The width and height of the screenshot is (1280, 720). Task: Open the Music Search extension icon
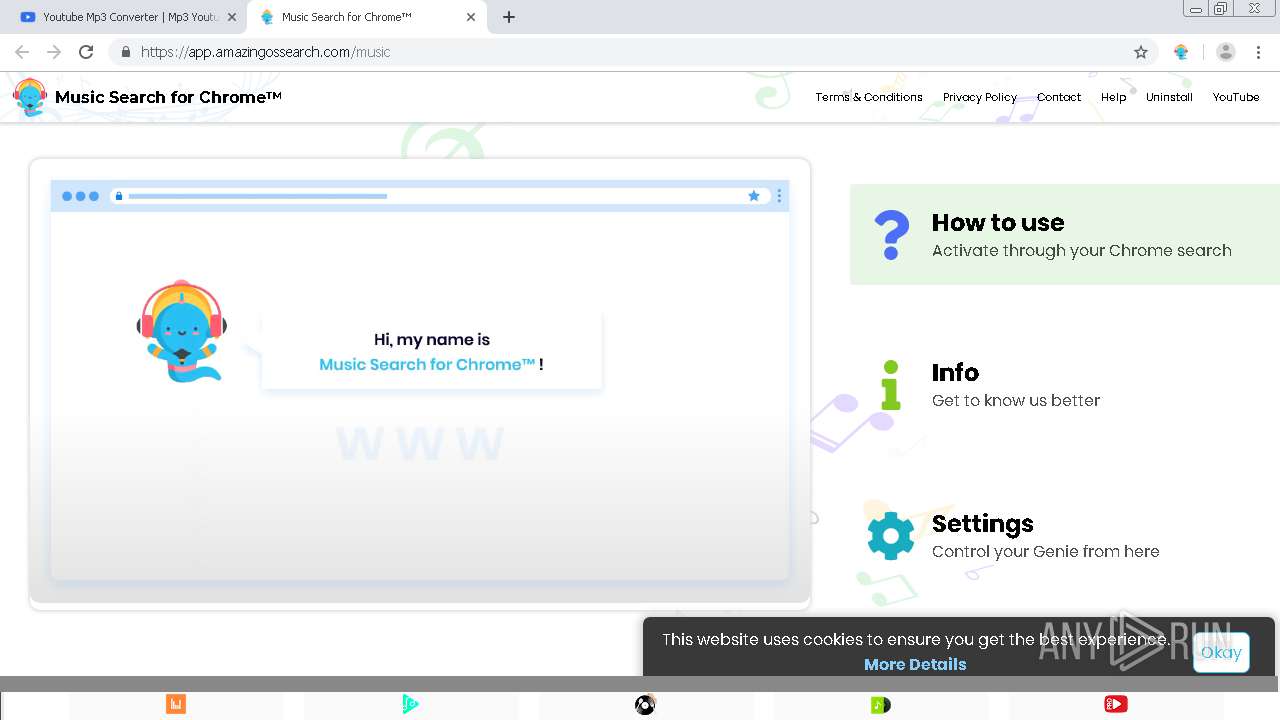pos(1182,52)
